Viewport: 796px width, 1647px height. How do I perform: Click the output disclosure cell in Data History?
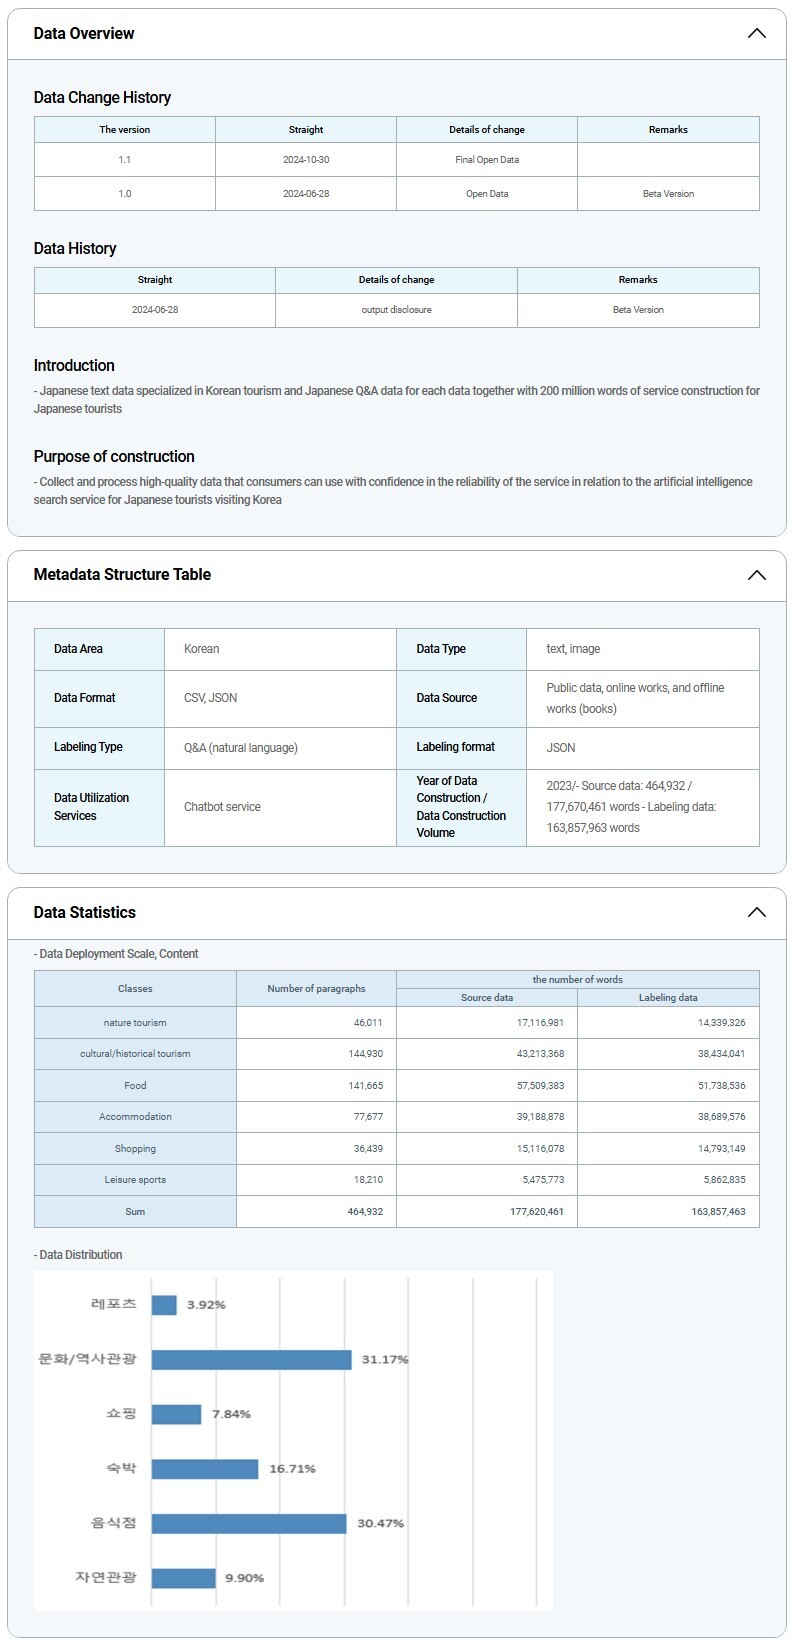pyautogui.click(x=396, y=310)
